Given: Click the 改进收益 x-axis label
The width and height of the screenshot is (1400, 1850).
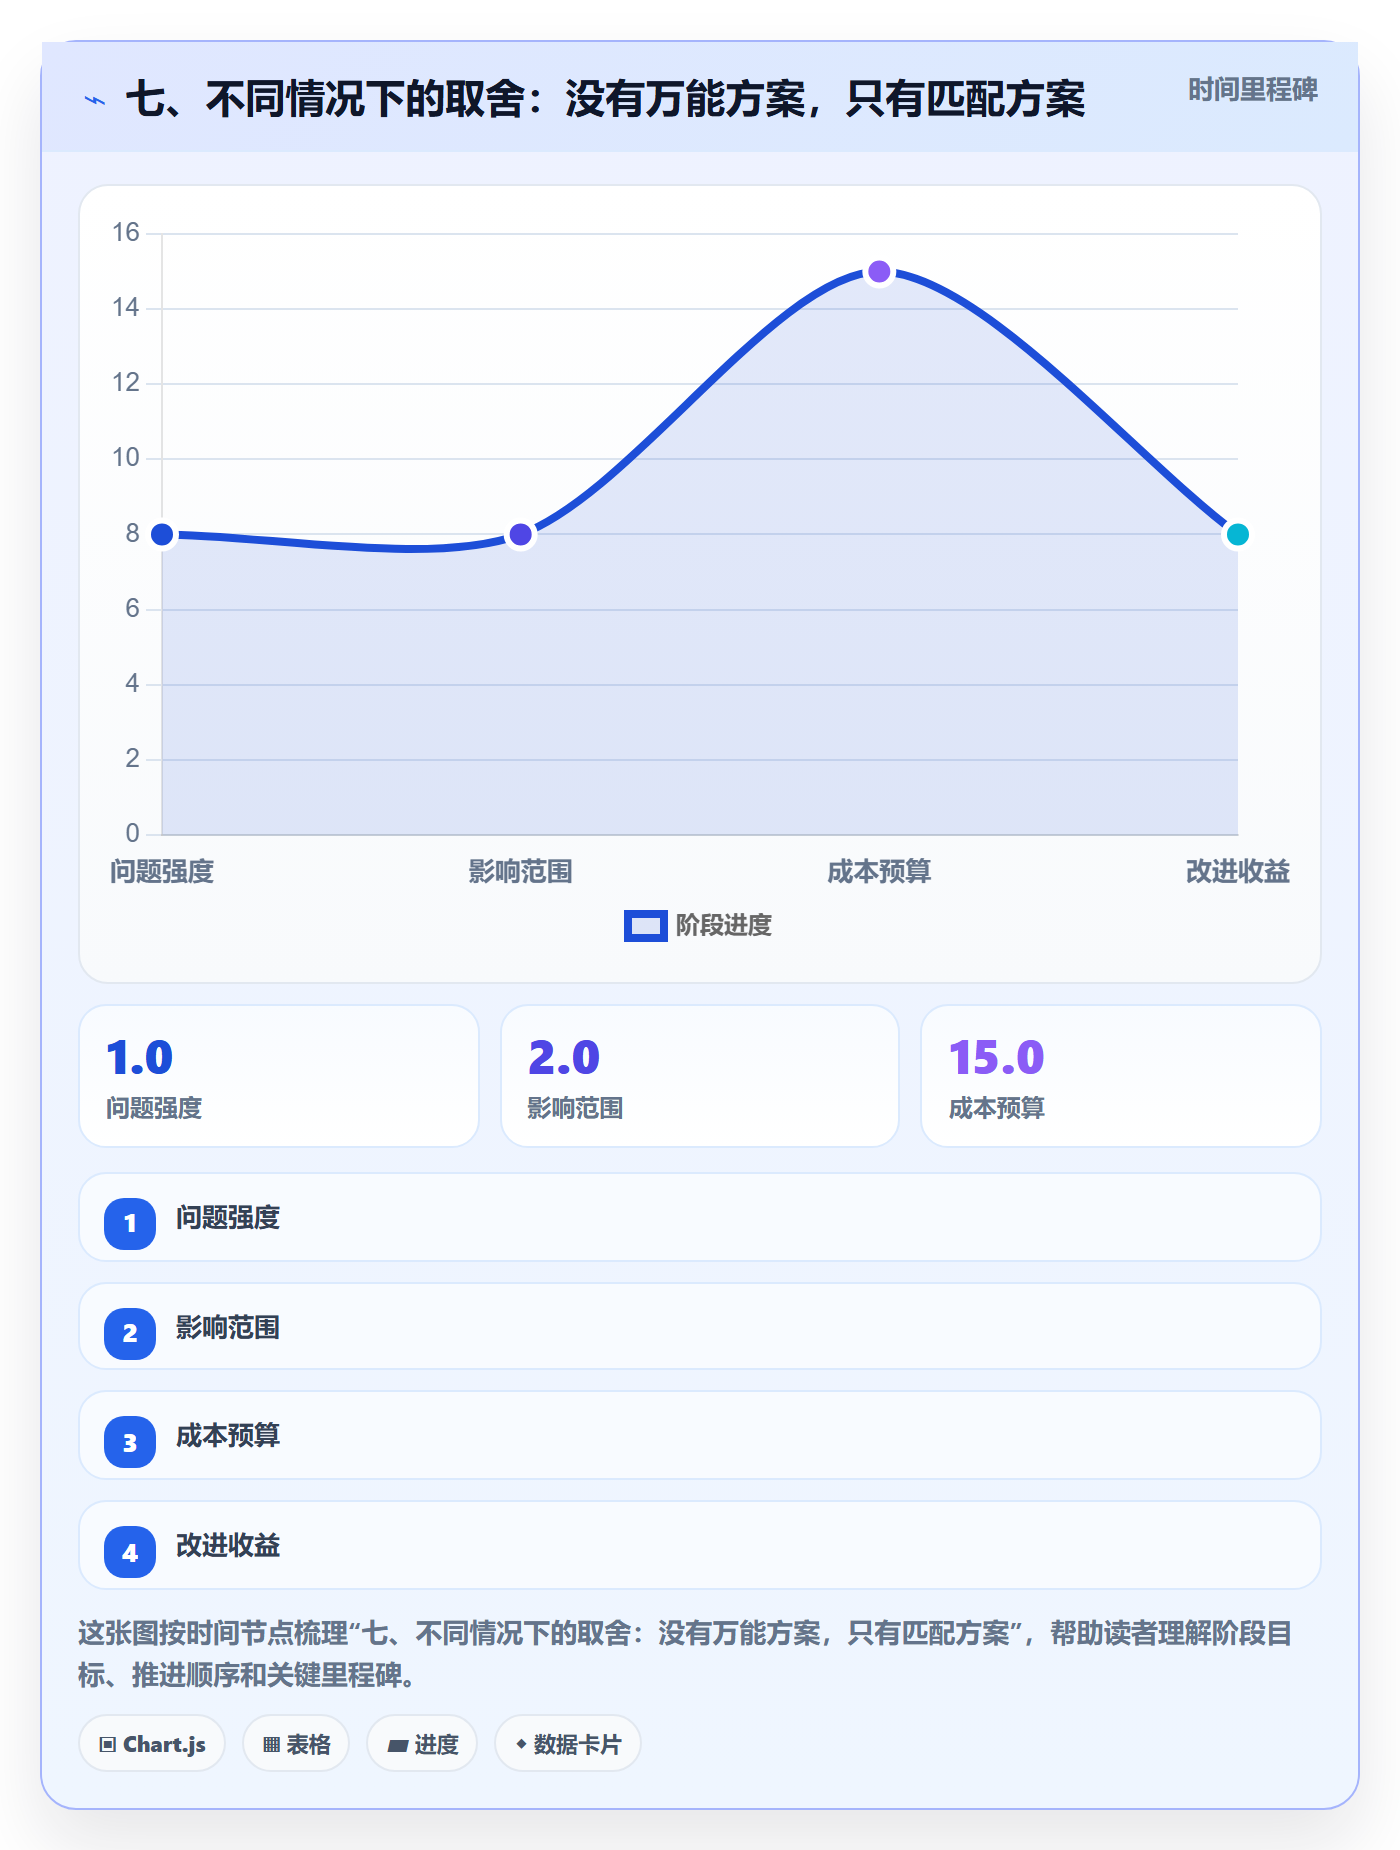Looking at the screenshot, I should tap(1237, 872).
